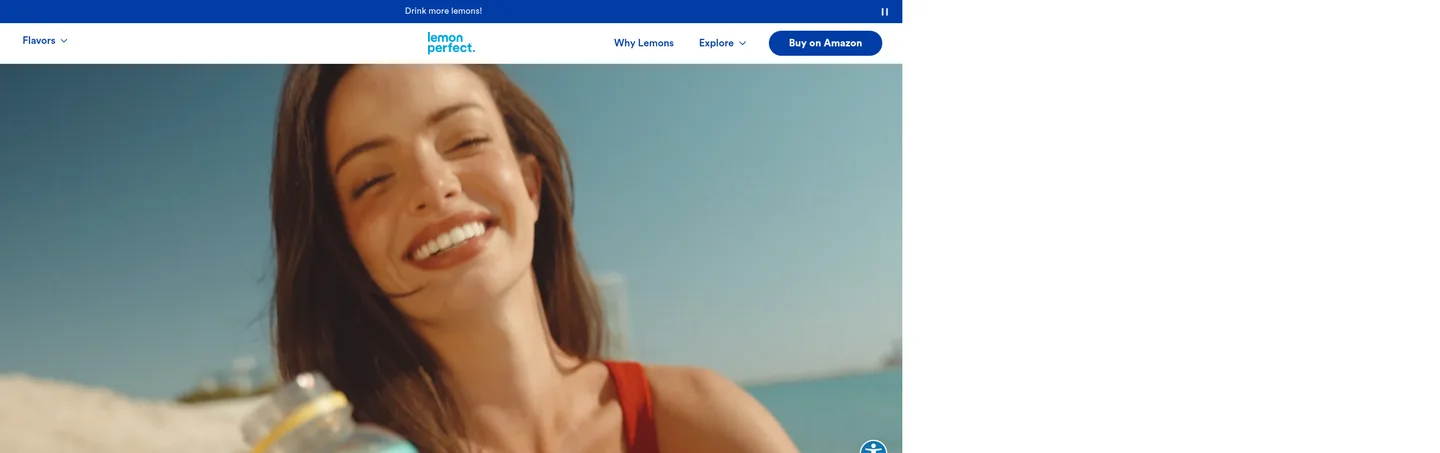Viewport: 1440px width, 453px height.
Task: Pause the announcement bar rotation
Action: pos(884,12)
